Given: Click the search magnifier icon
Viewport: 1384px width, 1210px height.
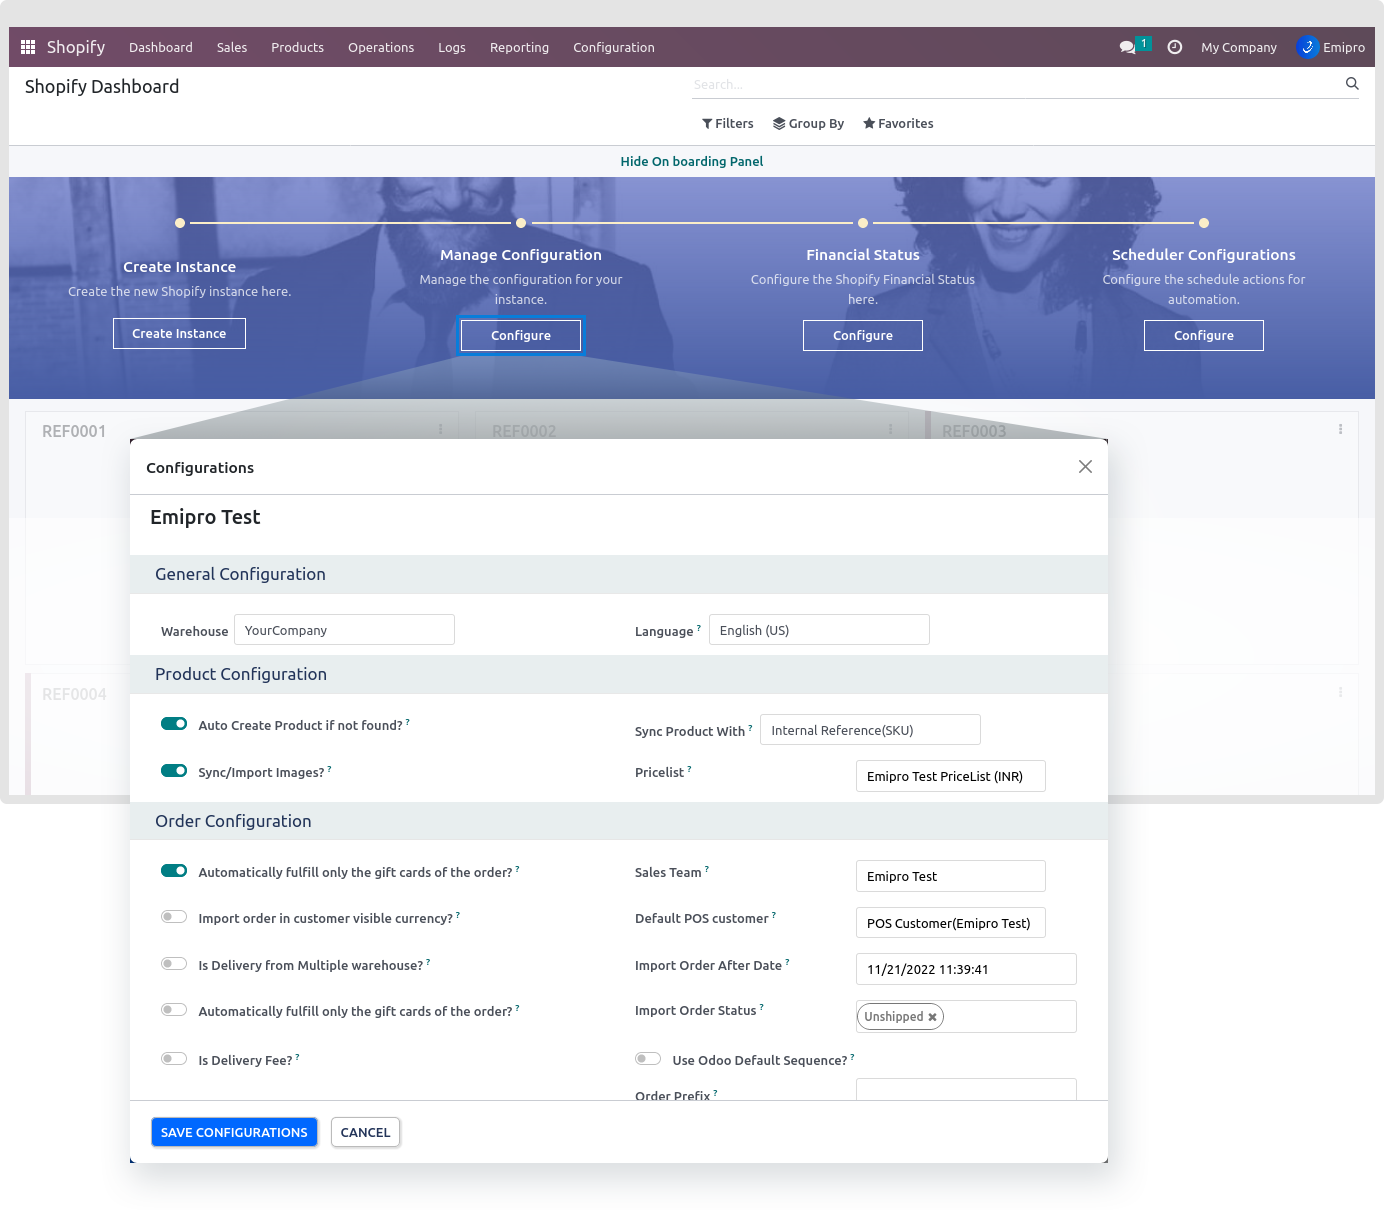Looking at the screenshot, I should [x=1352, y=84].
